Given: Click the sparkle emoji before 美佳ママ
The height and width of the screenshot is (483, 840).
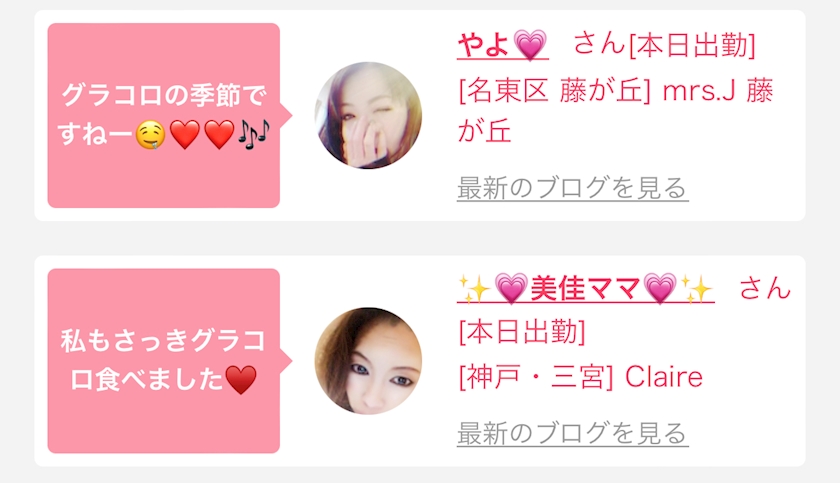Looking at the screenshot, I should tap(475, 289).
